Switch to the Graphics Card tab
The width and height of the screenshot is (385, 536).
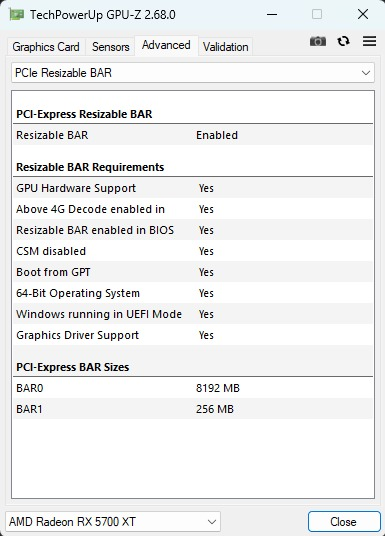coord(46,47)
